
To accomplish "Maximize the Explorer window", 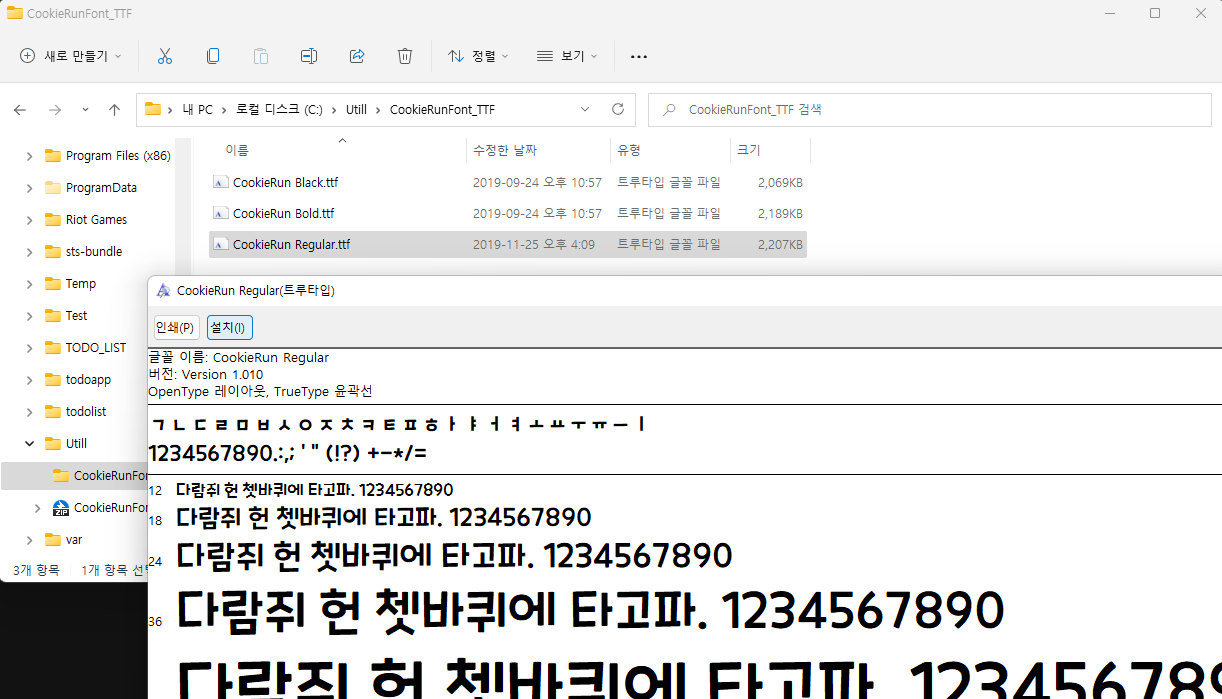I will [1155, 13].
